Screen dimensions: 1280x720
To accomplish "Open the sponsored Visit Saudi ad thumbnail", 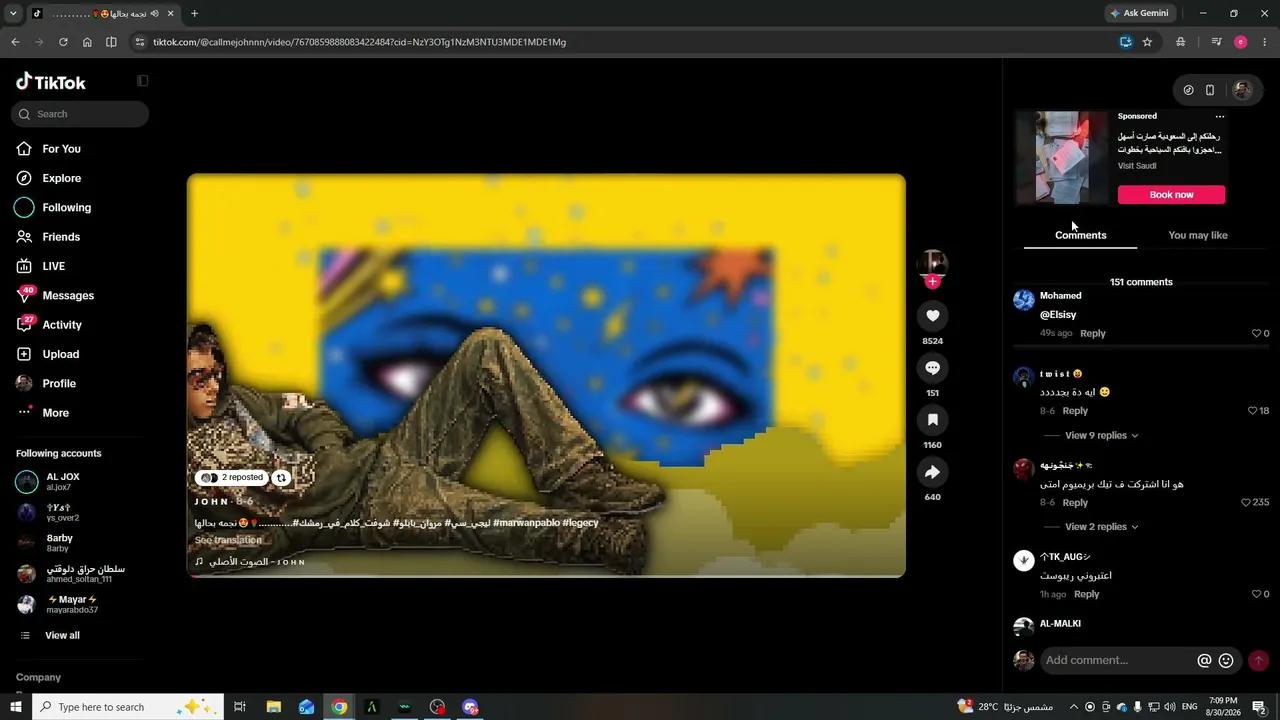I will coord(1062,158).
